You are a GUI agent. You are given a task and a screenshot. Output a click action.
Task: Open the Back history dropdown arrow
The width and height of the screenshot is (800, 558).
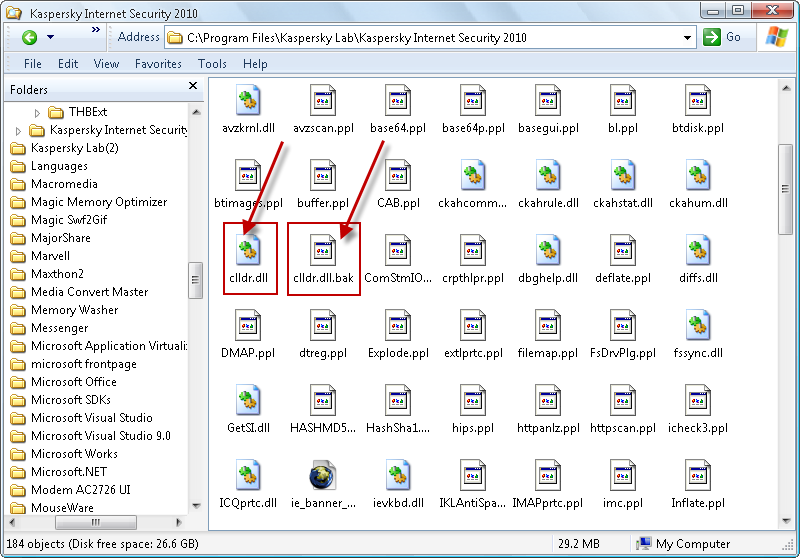pyautogui.click(x=50, y=37)
